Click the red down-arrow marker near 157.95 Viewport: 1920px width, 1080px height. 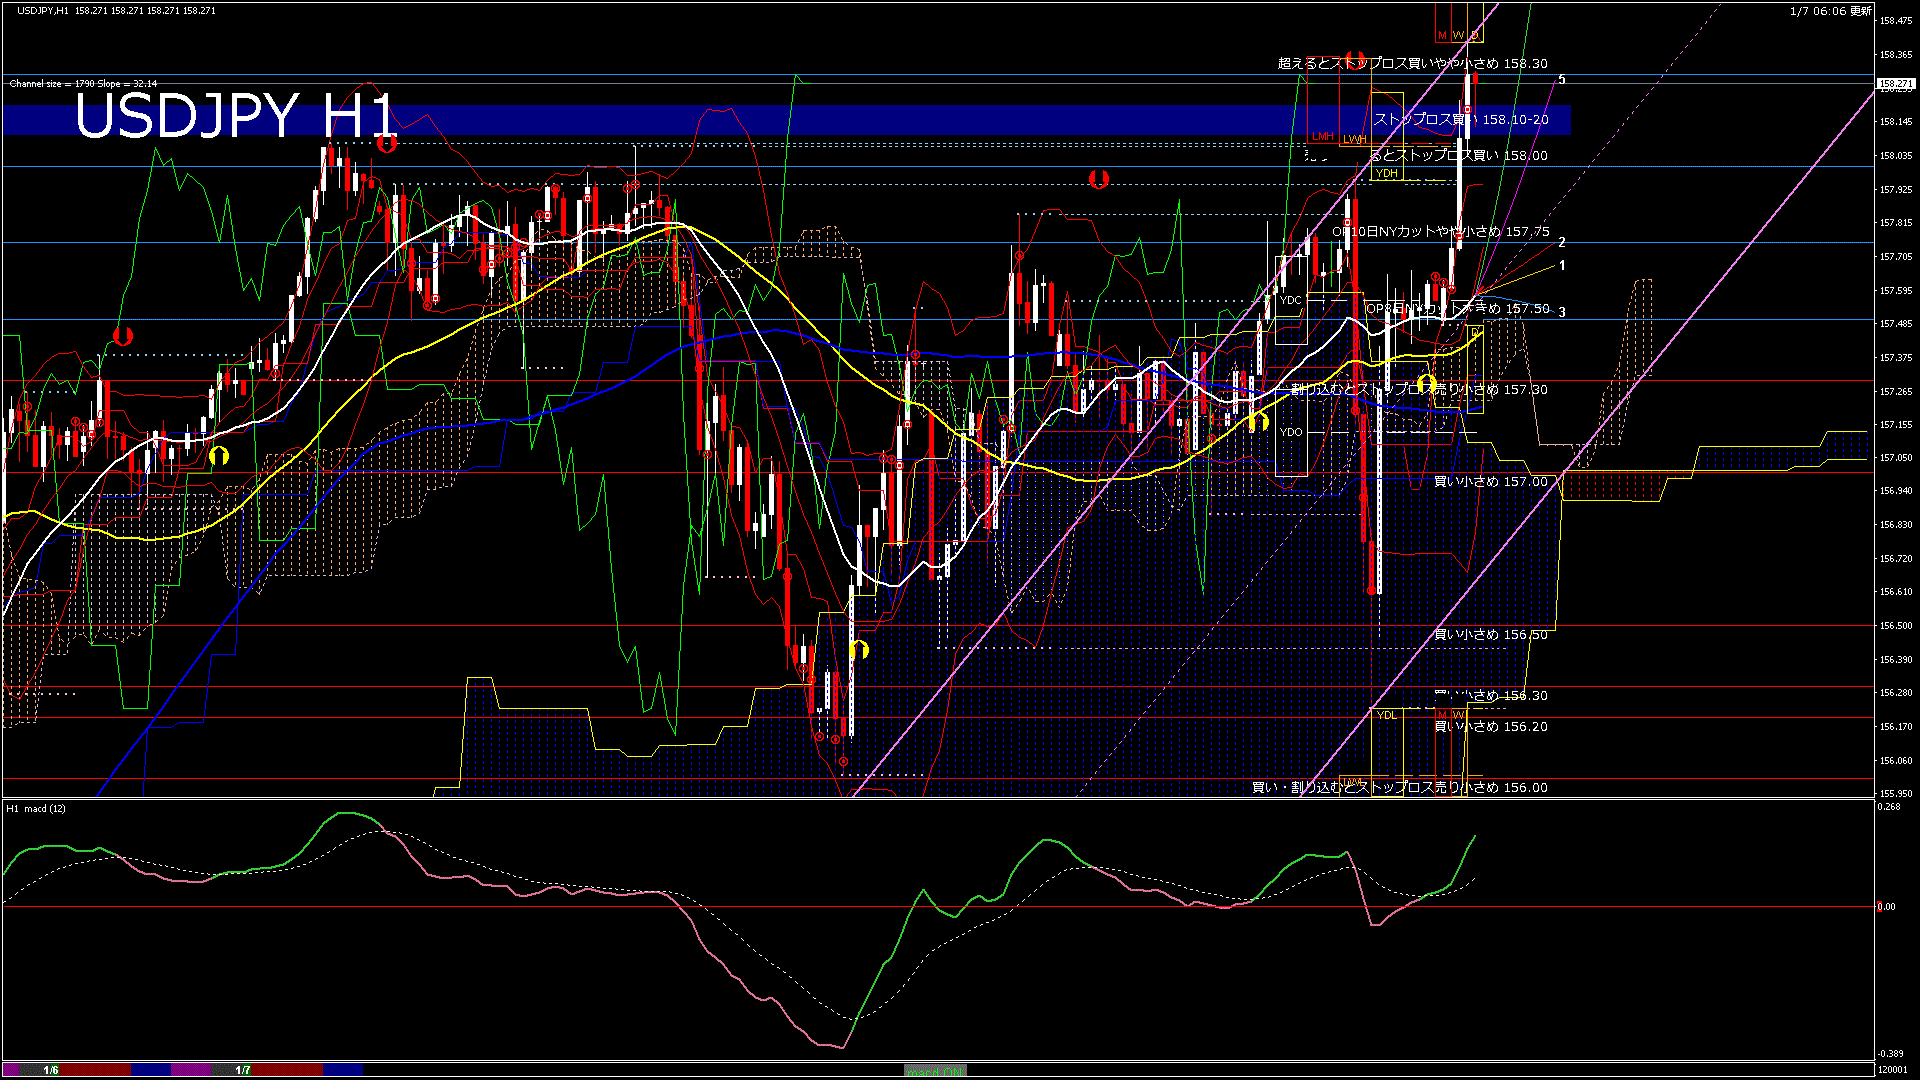1099,180
